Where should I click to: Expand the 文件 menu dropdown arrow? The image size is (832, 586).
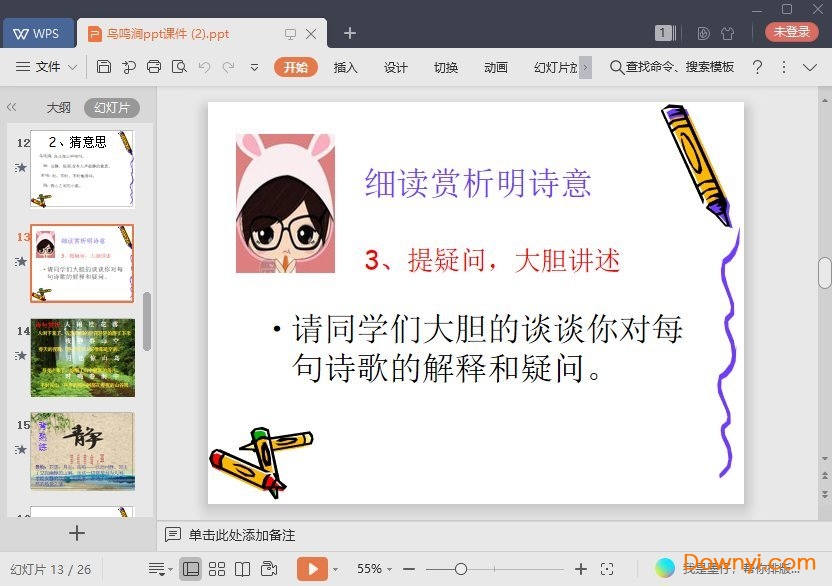click(73, 67)
